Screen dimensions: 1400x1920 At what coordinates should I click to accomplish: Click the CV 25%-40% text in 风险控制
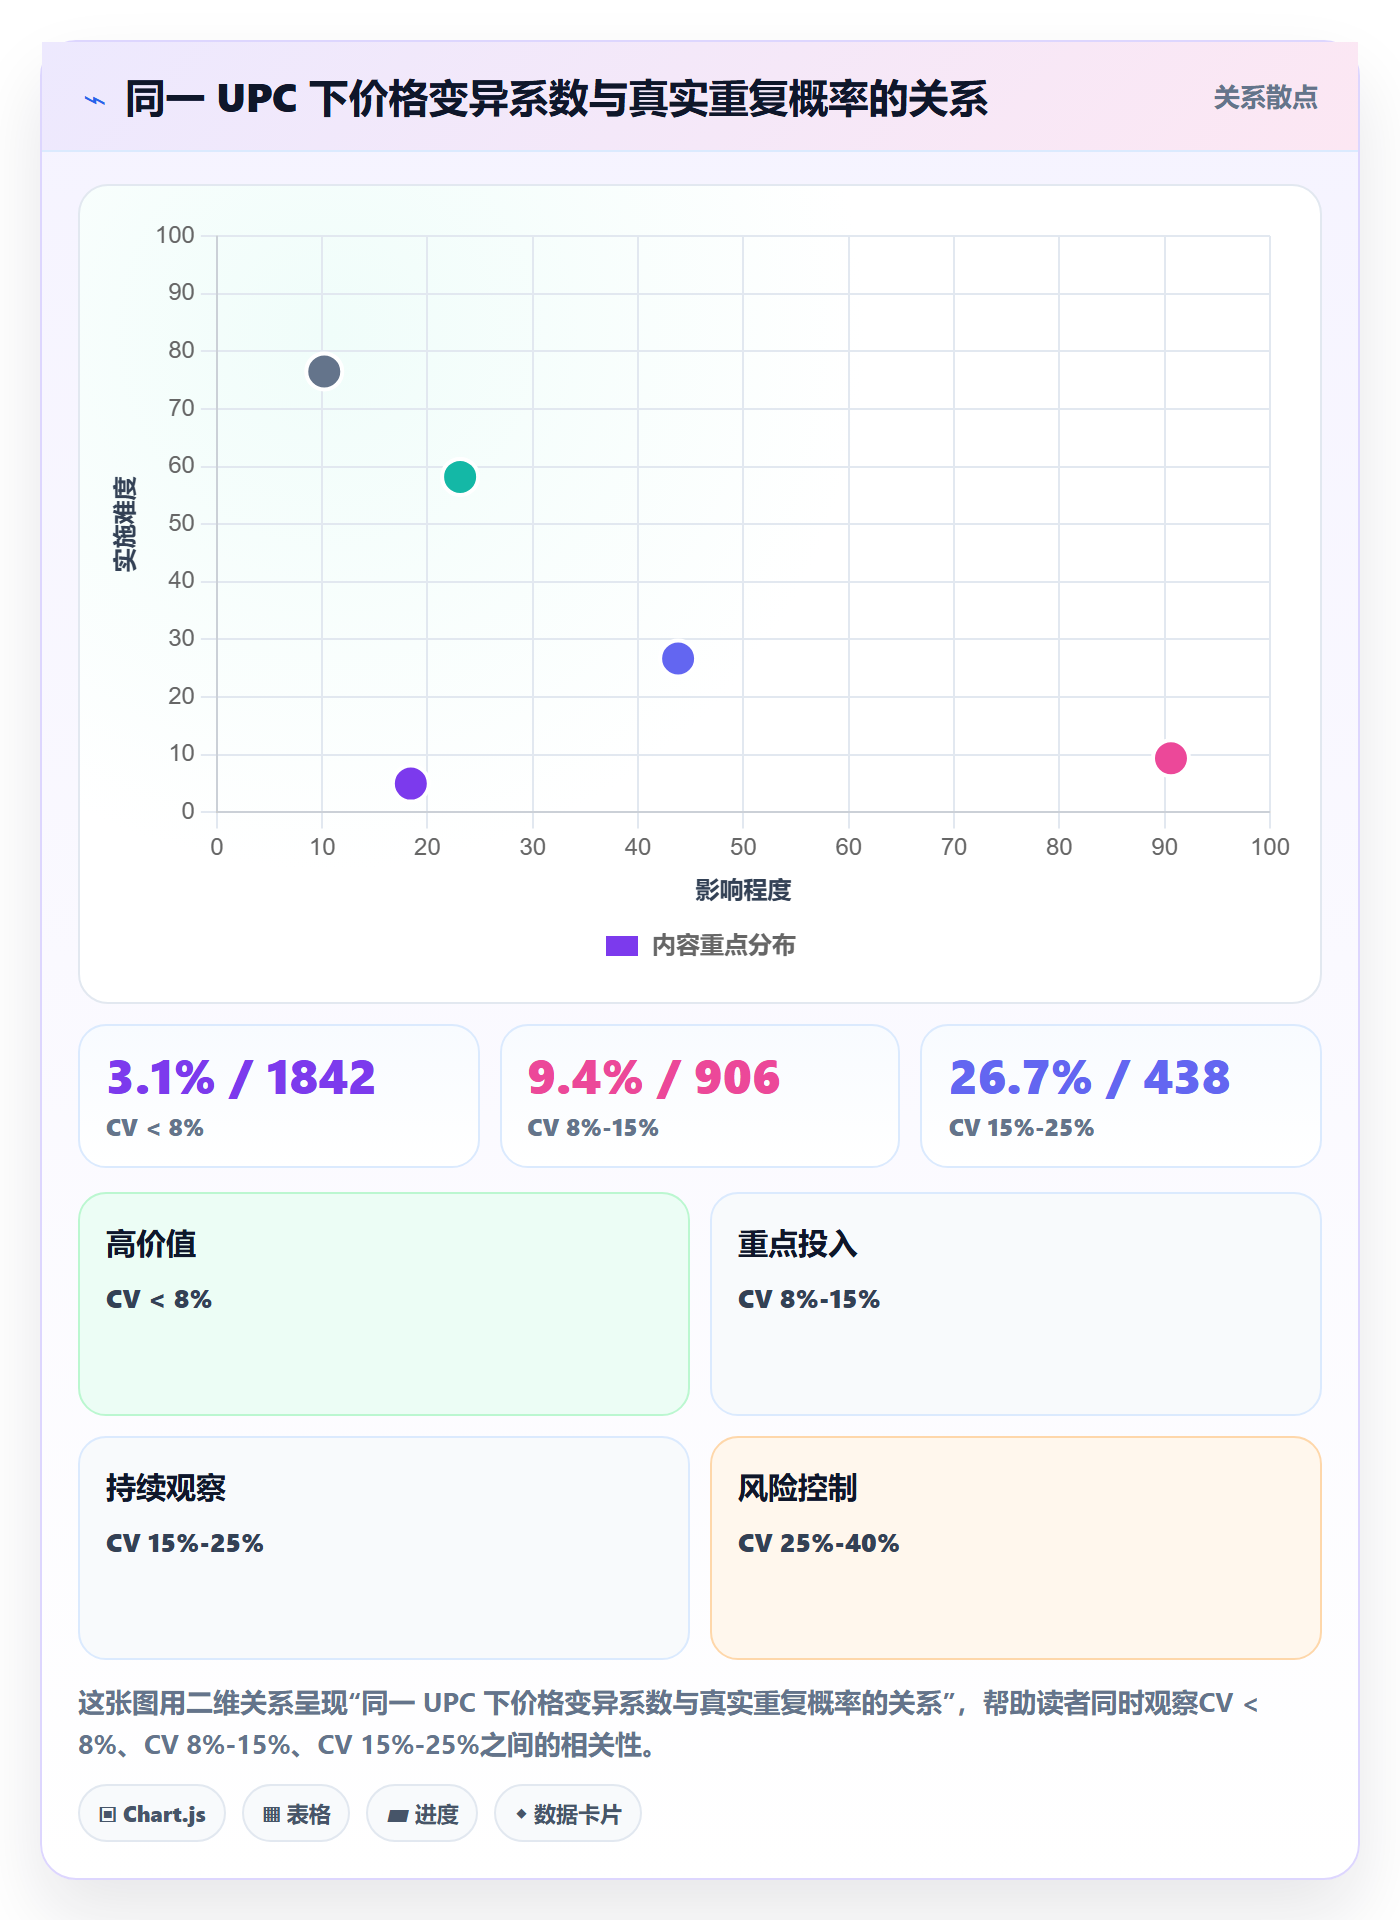click(819, 1543)
